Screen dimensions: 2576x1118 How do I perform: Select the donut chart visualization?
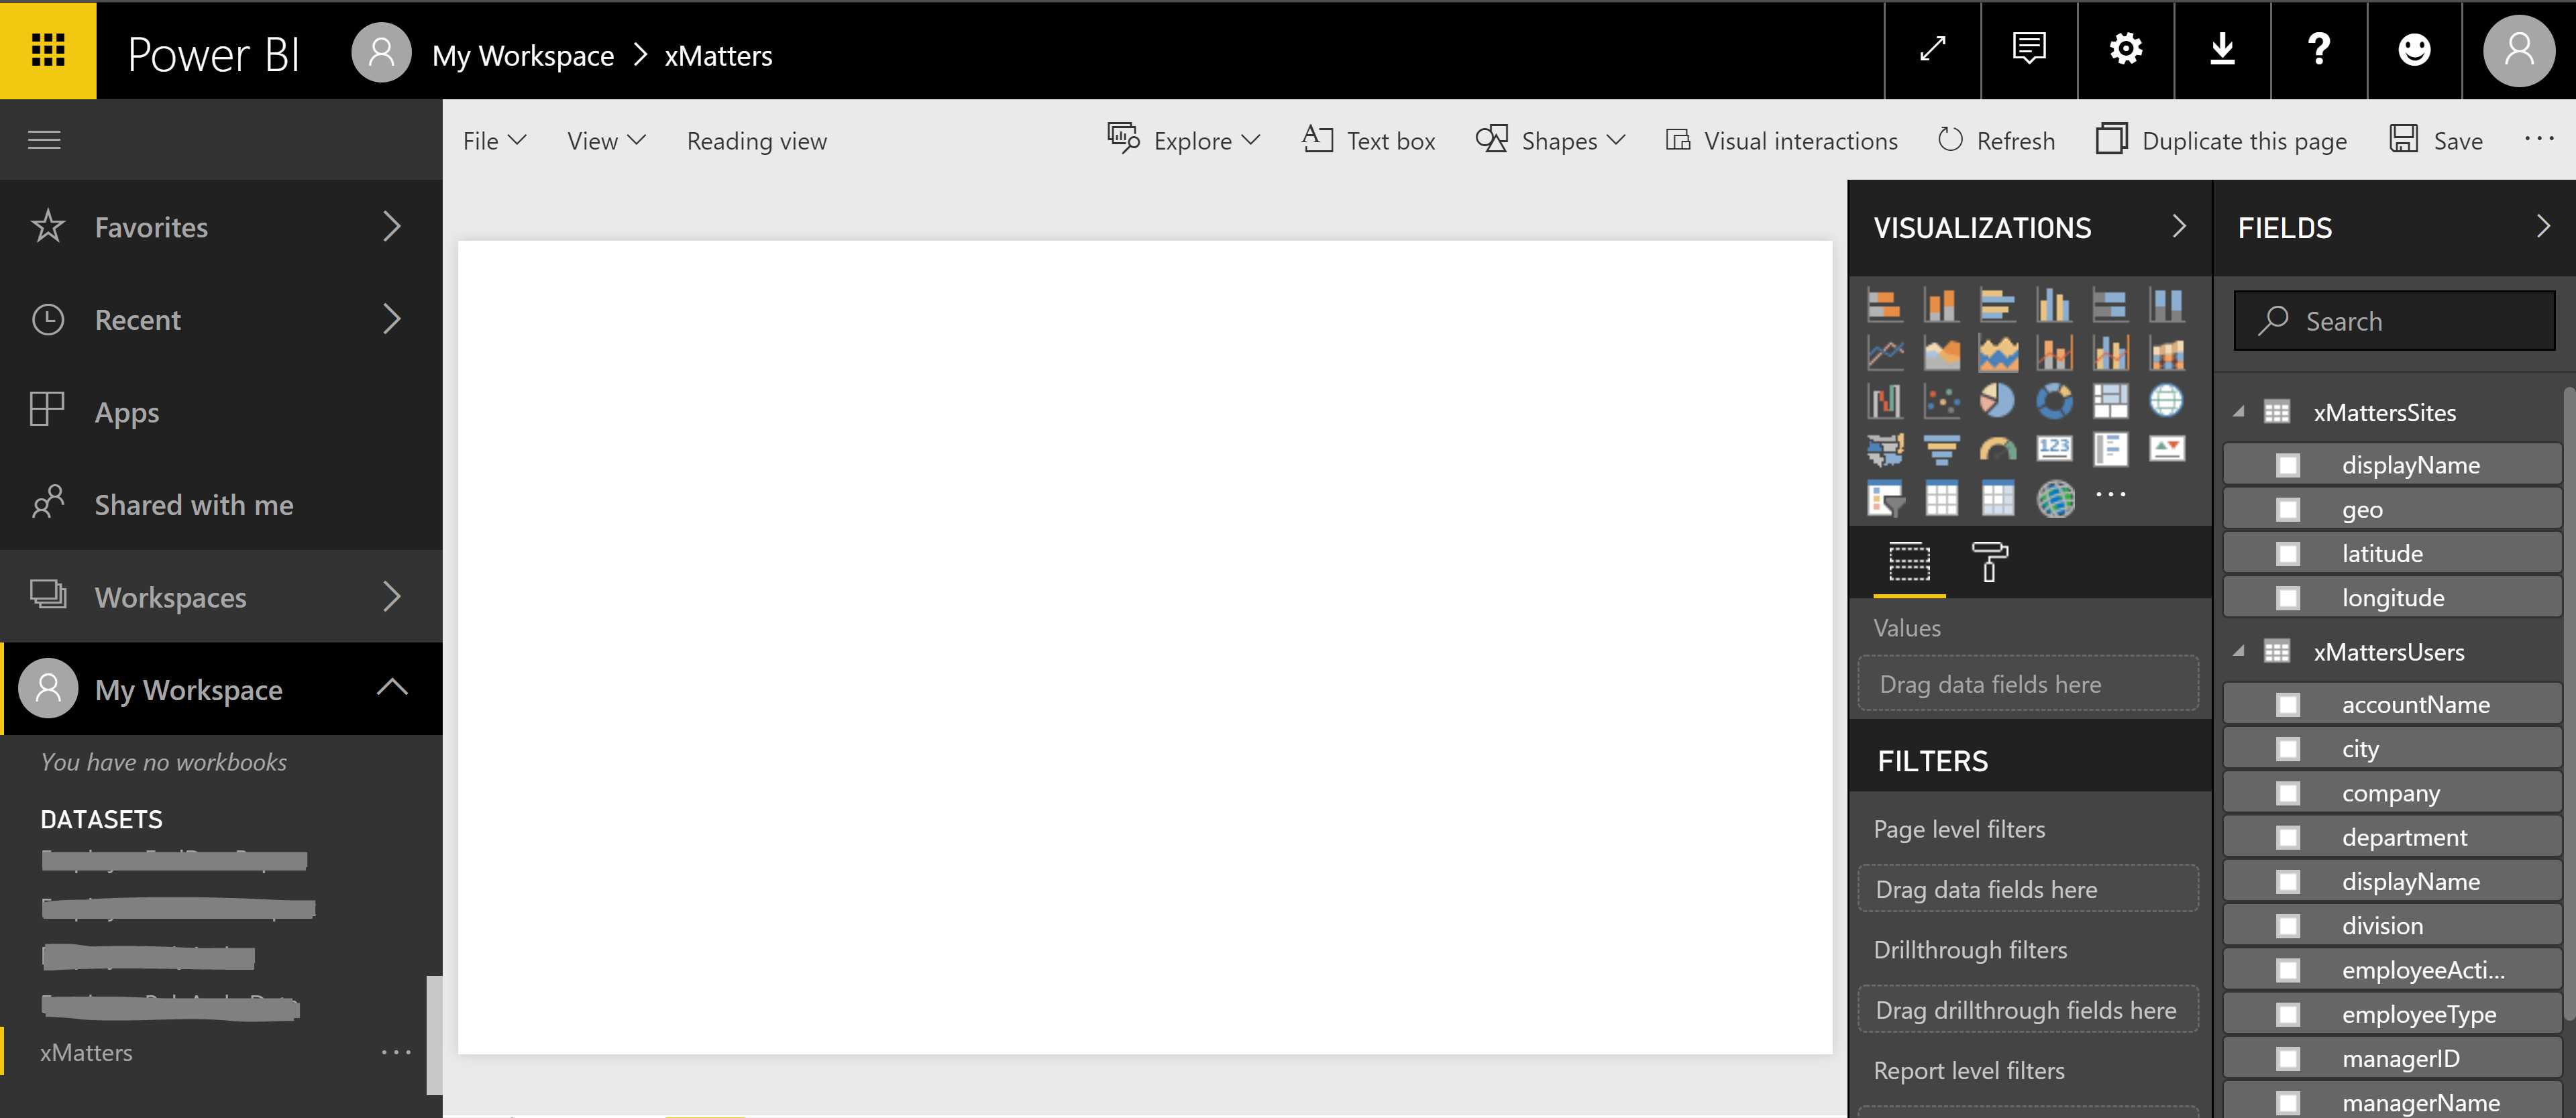[x=2054, y=401]
